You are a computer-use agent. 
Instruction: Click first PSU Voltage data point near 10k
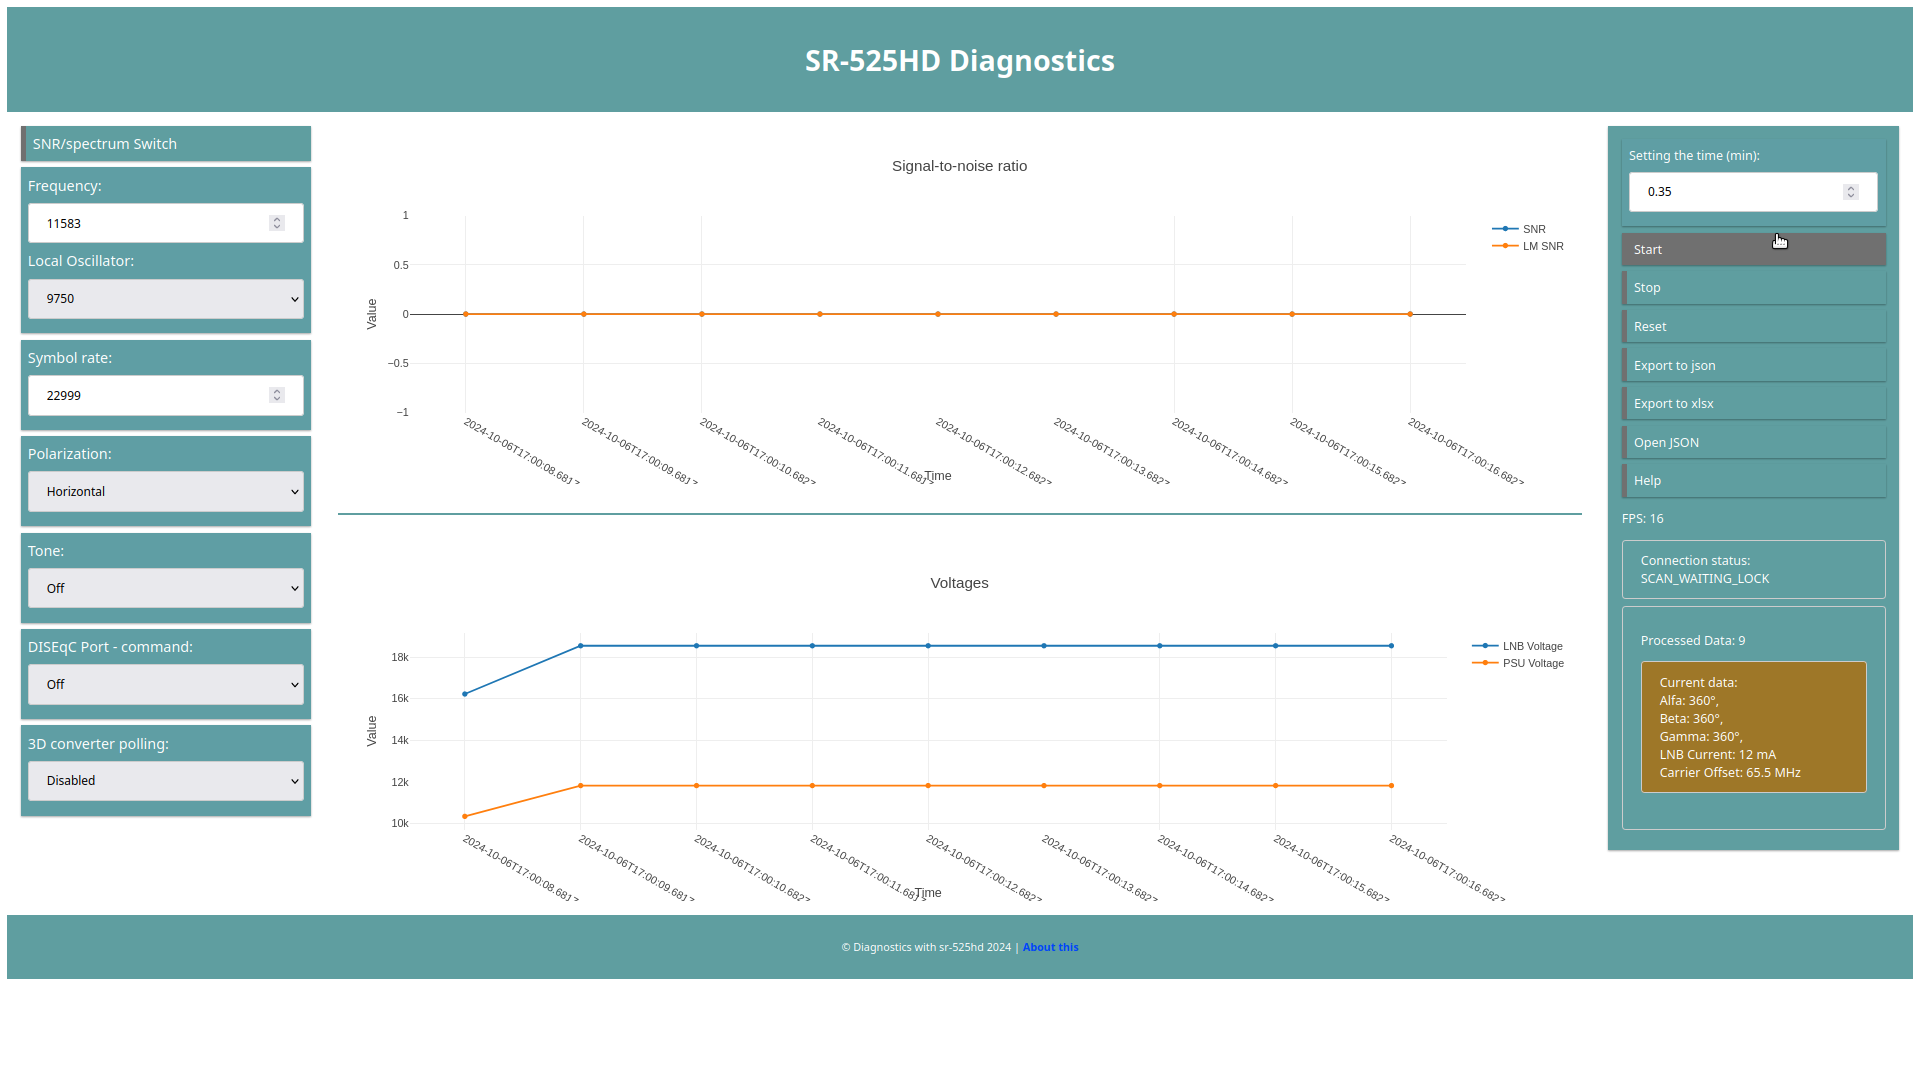(465, 817)
